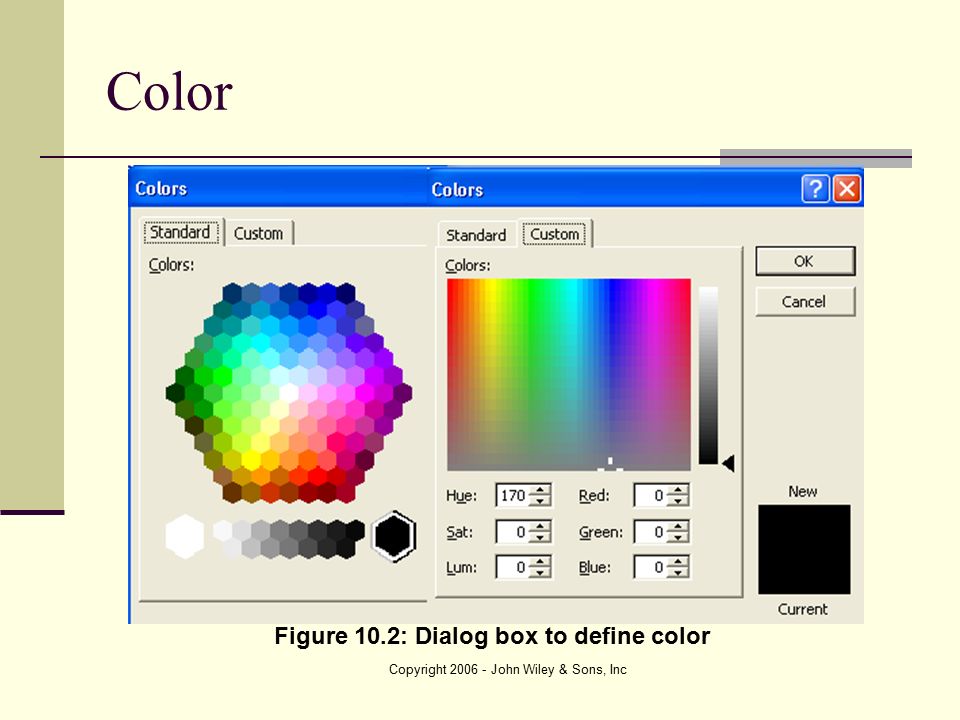Click the Lum input field

[x=513, y=567]
